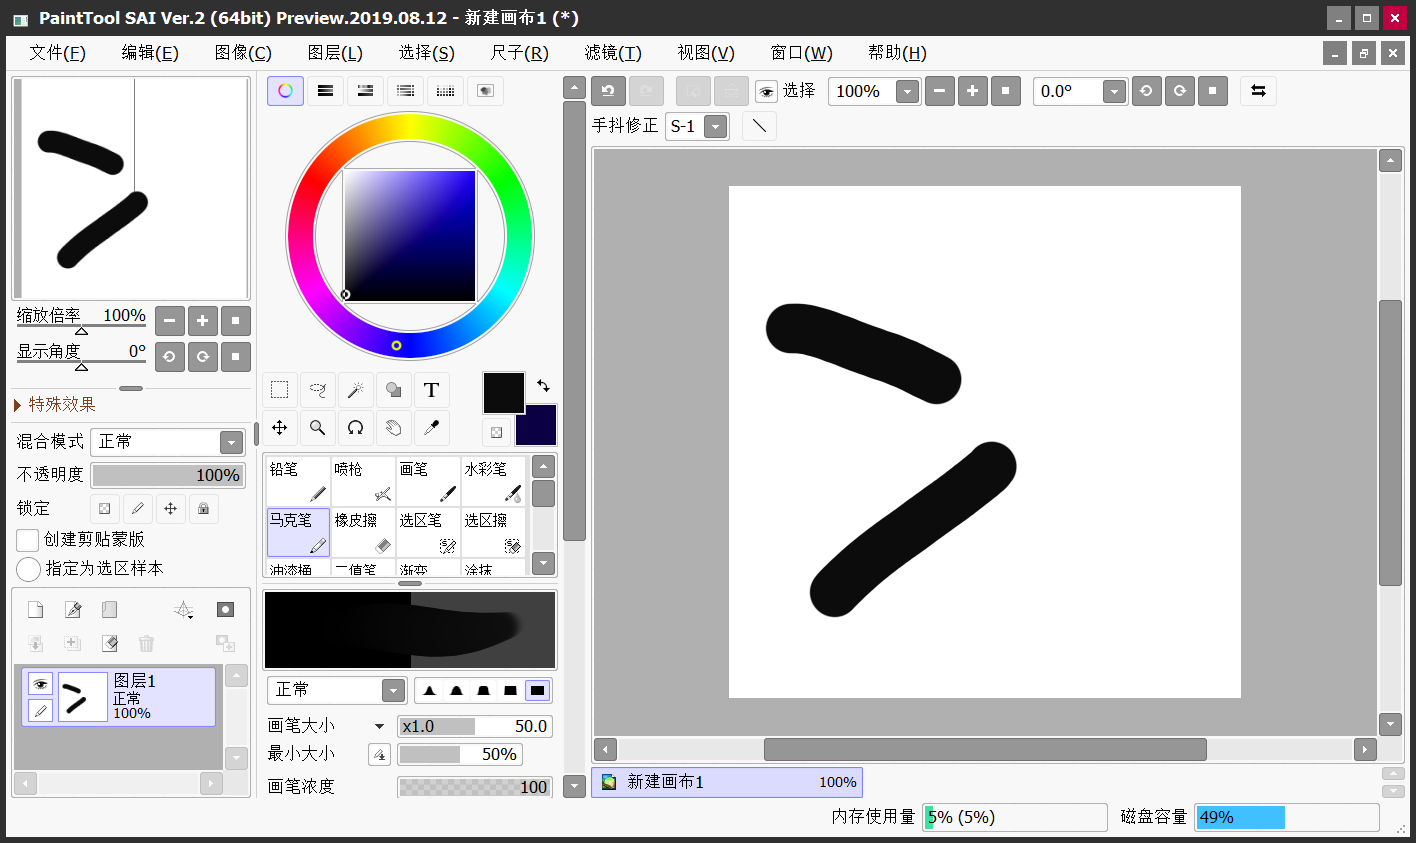This screenshot has height=843, width=1416.
Task: Toggle the RGB sliders panel
Action: pyautogui.click(x=325, y=91)
